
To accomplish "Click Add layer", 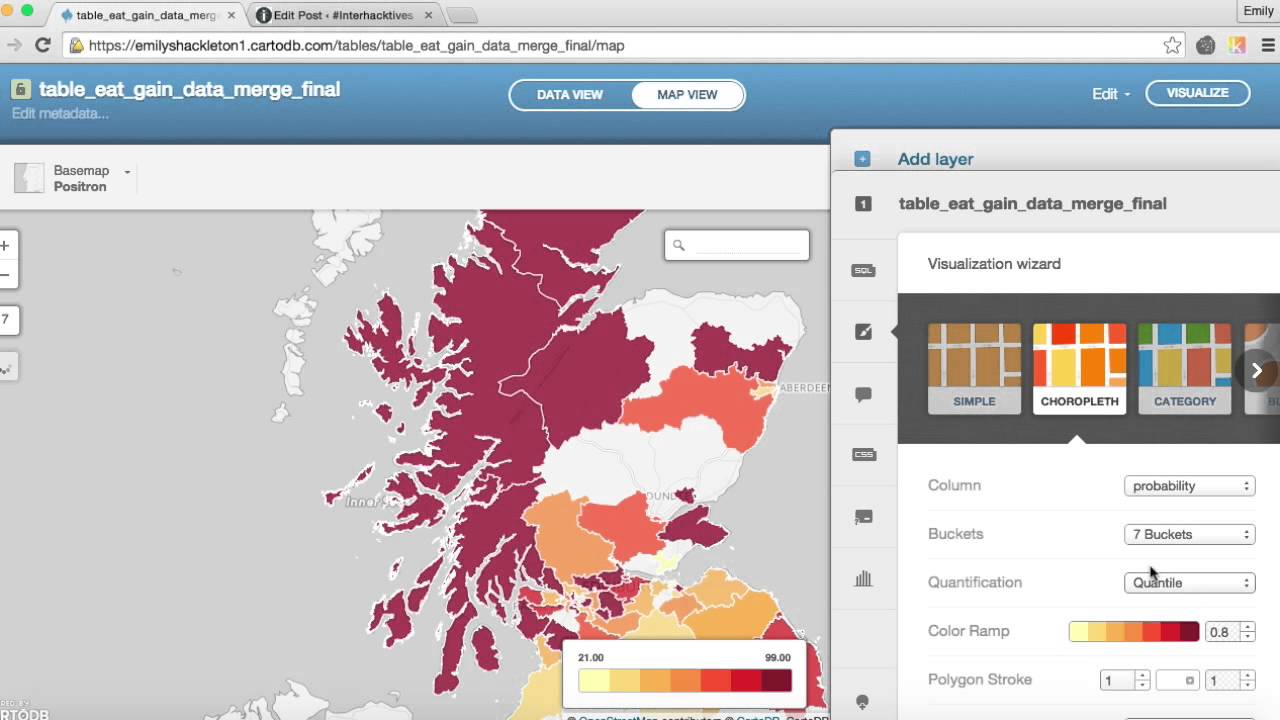I will click(x=935, y=159).
